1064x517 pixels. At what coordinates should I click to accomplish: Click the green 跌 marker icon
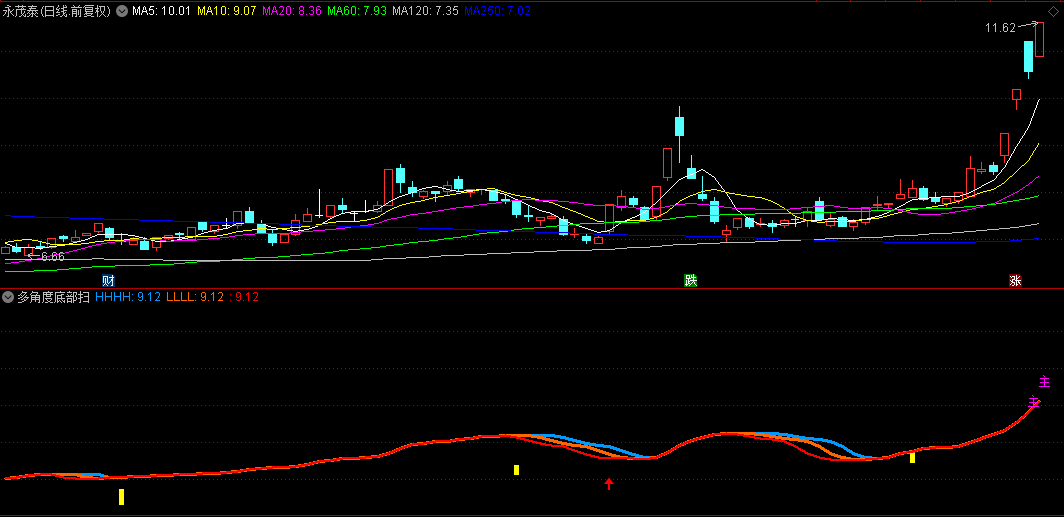(690, 280)
